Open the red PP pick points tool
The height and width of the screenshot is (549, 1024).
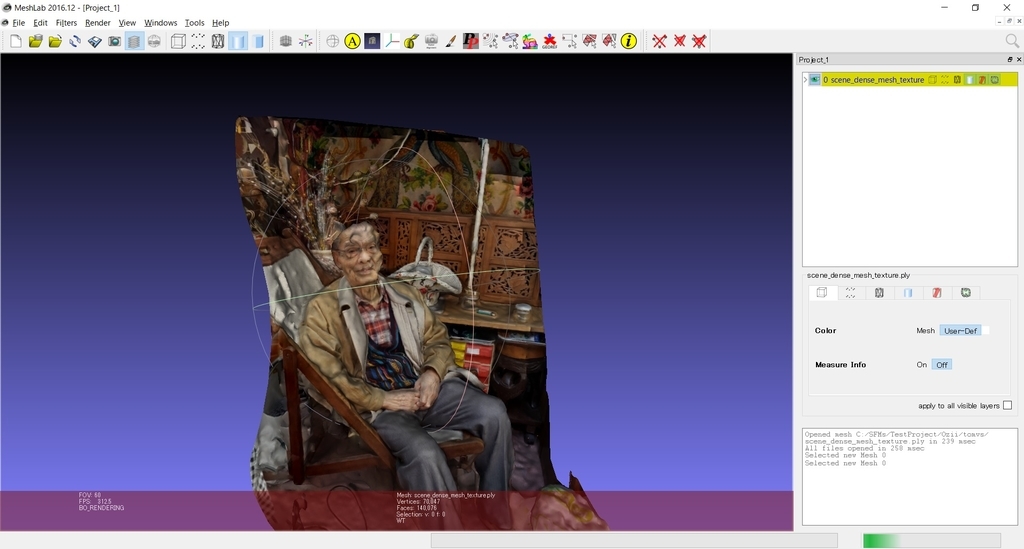[x=470, y=41]
